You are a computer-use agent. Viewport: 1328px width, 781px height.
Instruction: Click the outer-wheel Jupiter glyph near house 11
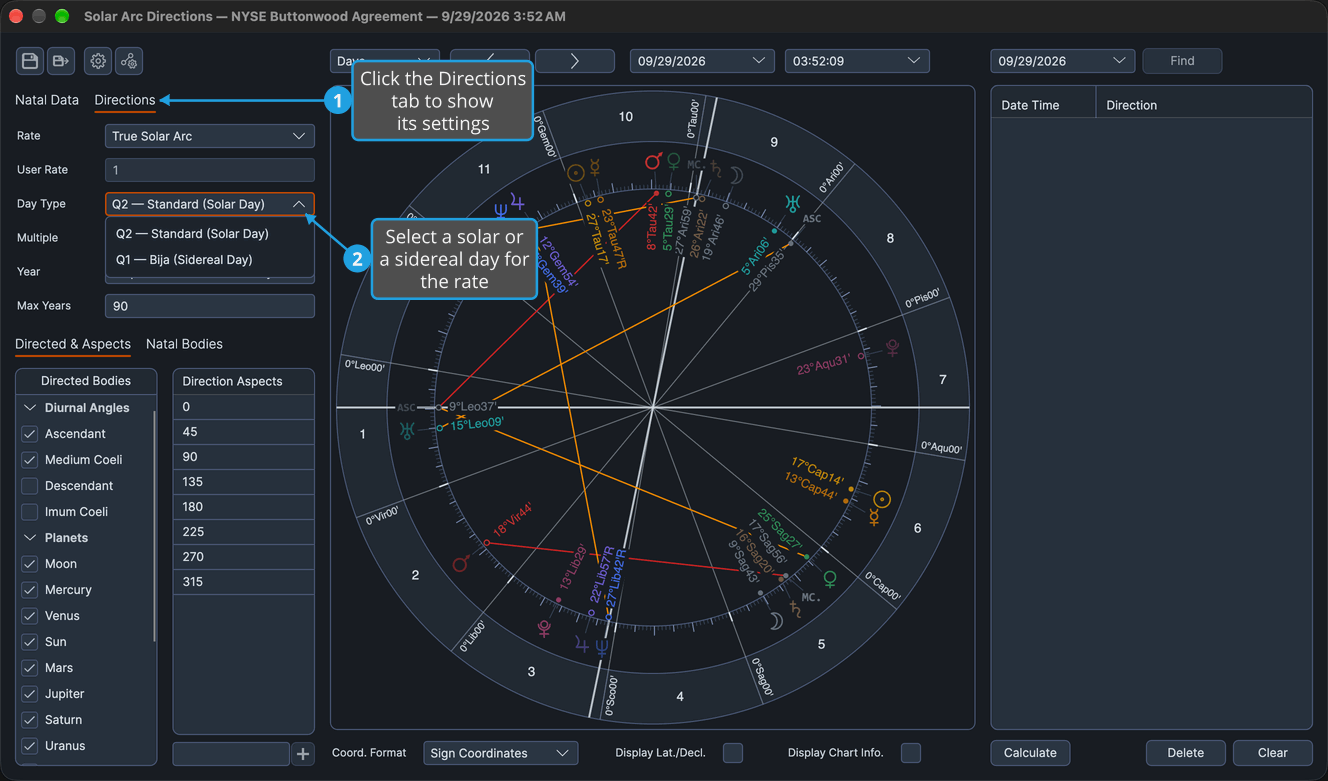click(x=517, y=203)
